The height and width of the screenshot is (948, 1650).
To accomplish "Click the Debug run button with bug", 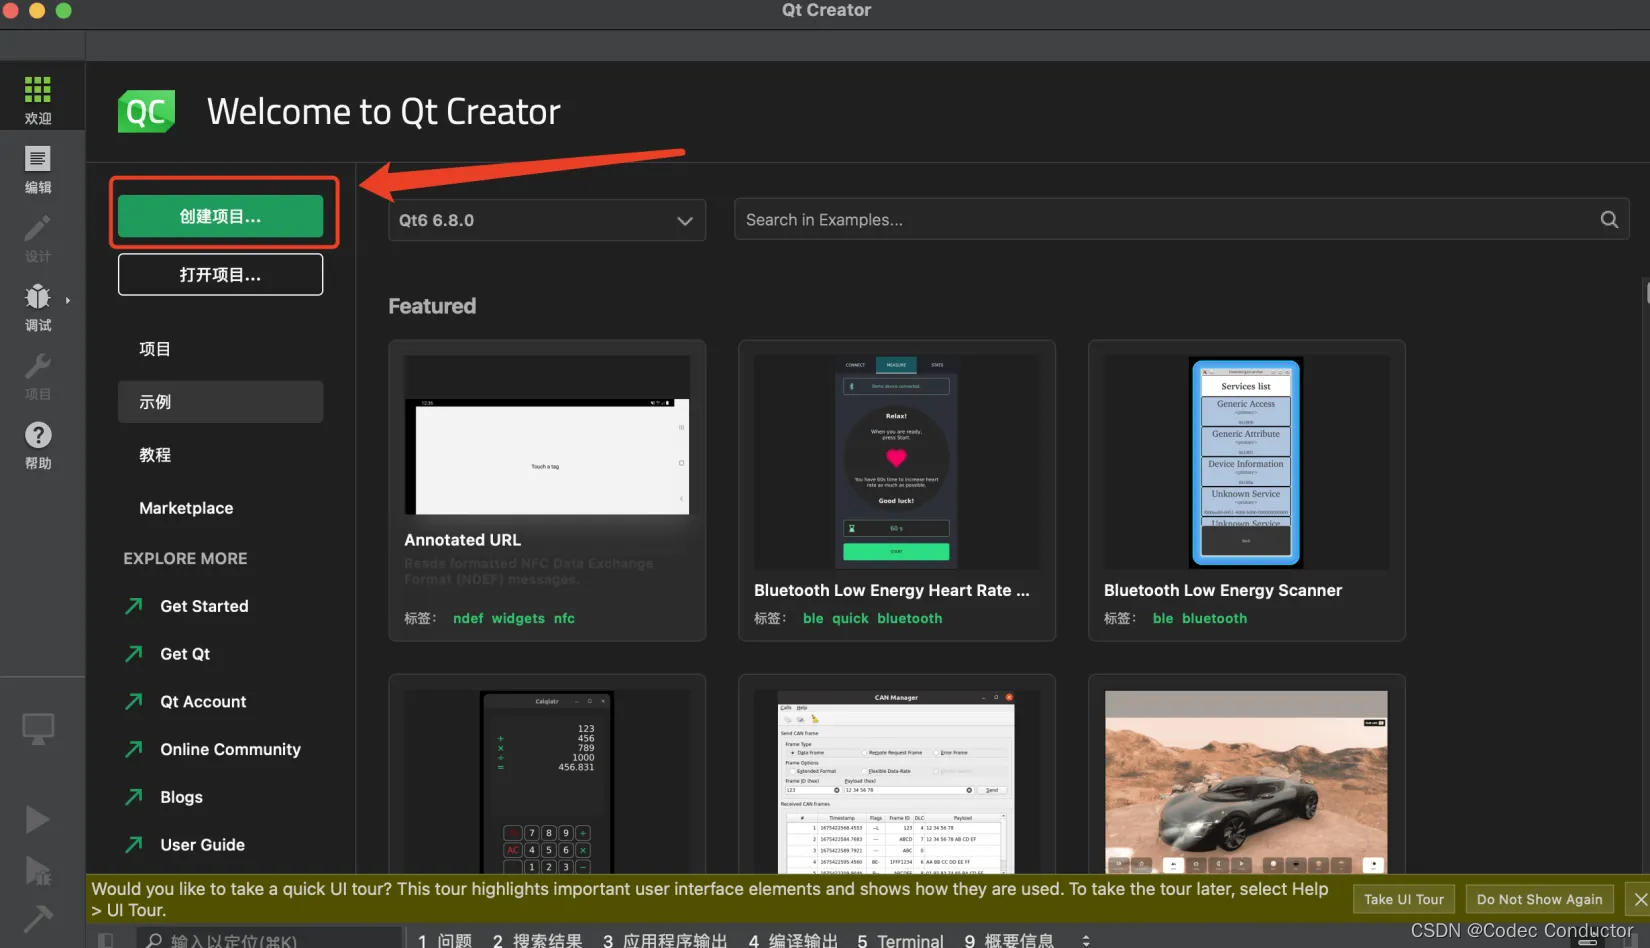I will point(37,871).
